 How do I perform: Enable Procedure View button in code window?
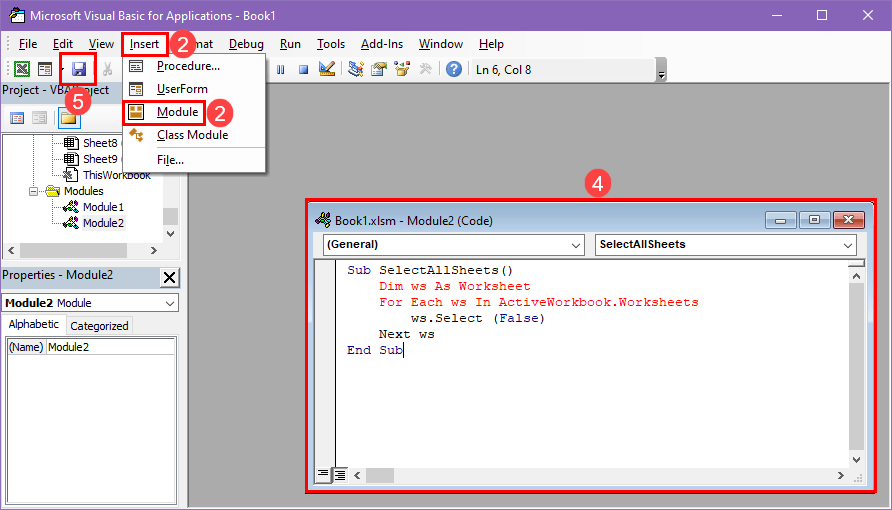[x=323, y=474]
